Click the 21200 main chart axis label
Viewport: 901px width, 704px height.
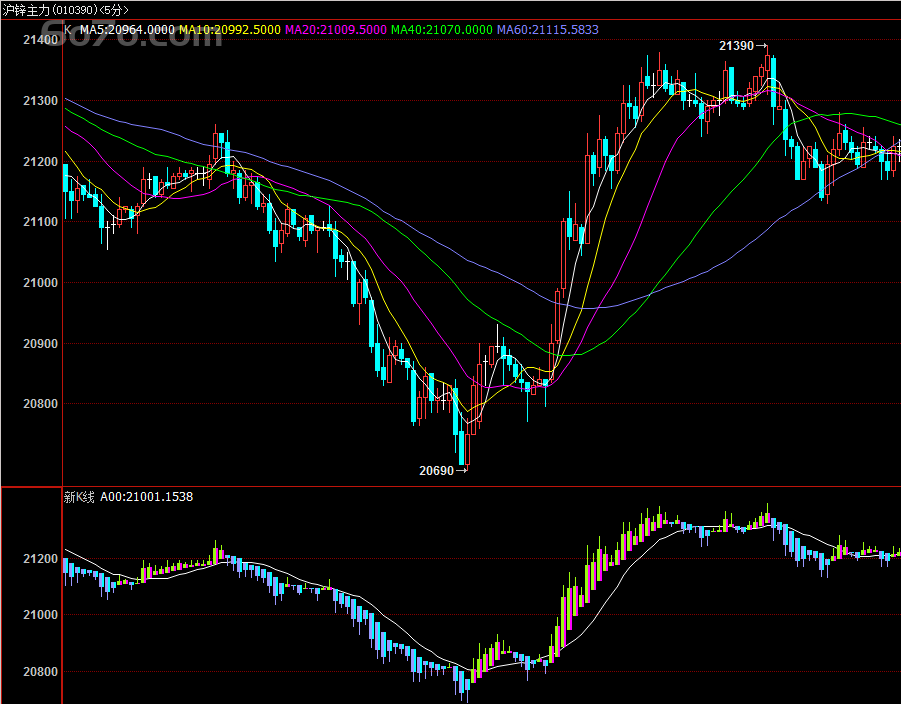pyautogui.click(x=40, y=161)
